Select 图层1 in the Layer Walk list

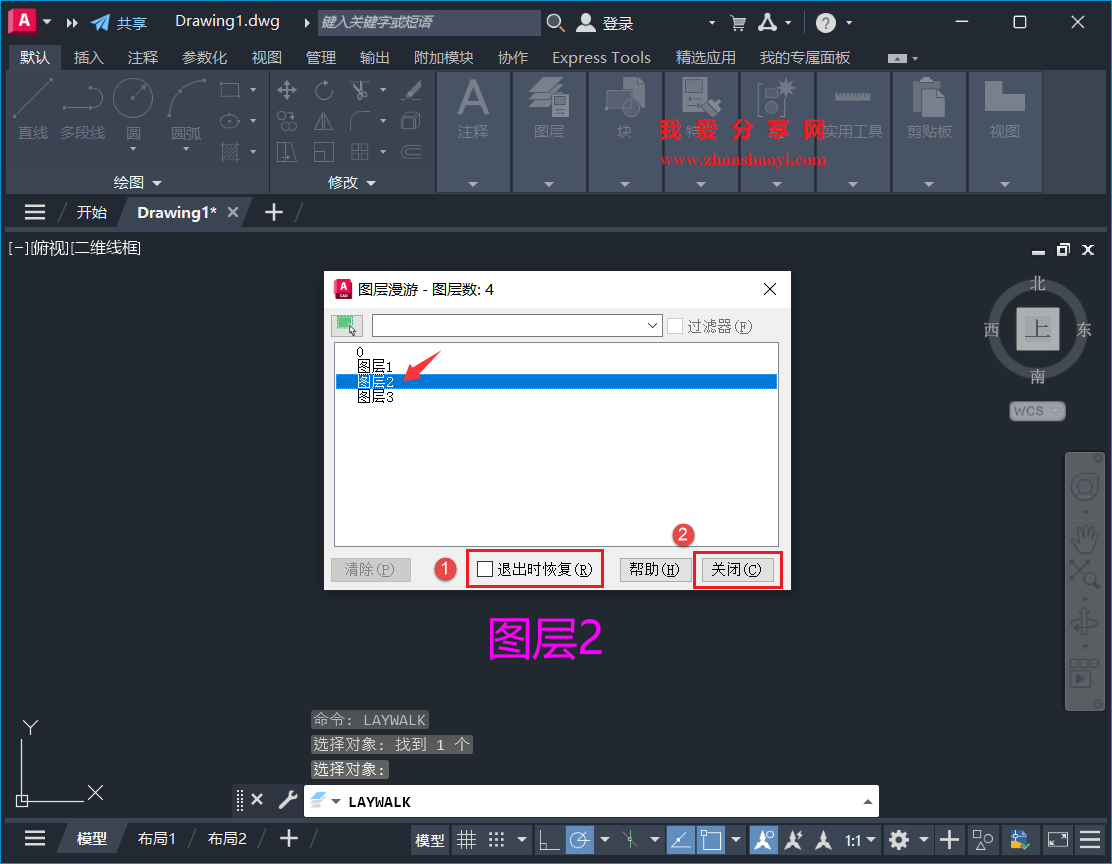(x=376, y=366)
